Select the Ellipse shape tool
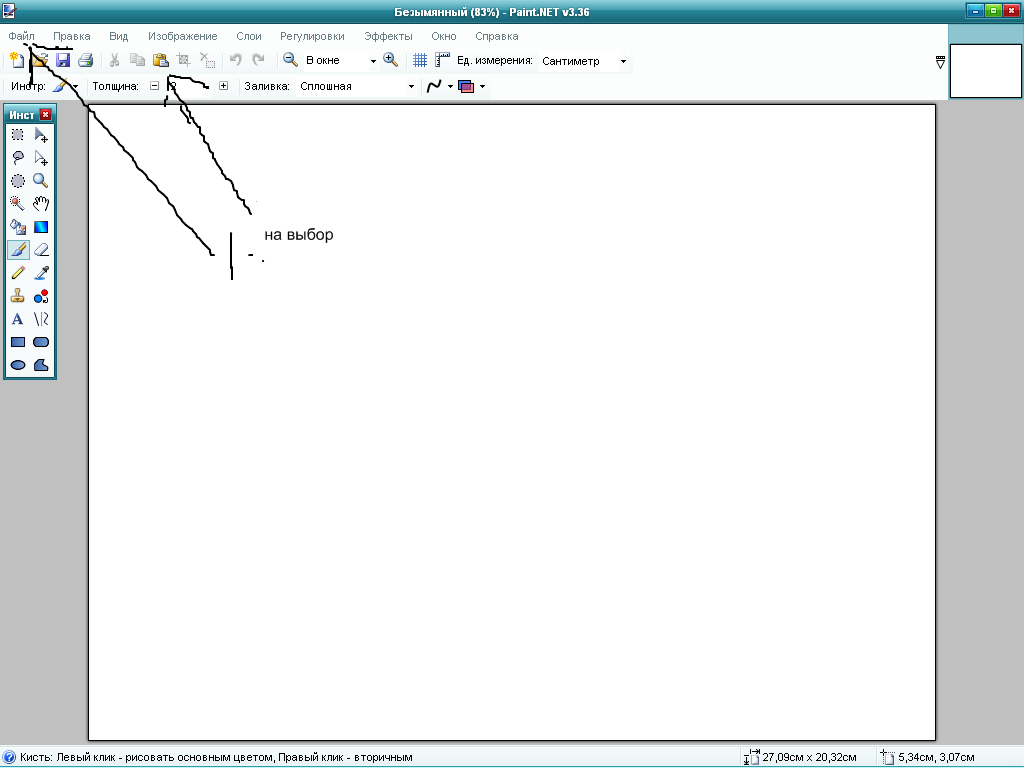The height and width of the screenshot is (768, 1024). pyautogui.click(x=18, y=365)
